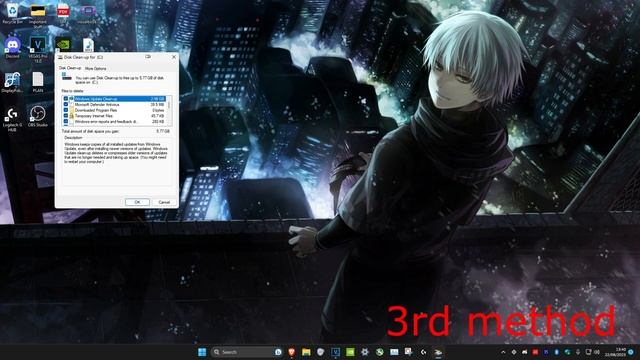Select the Temporary Internet Files row
Viewport: 640px width, 360px height.
[115, 116]
